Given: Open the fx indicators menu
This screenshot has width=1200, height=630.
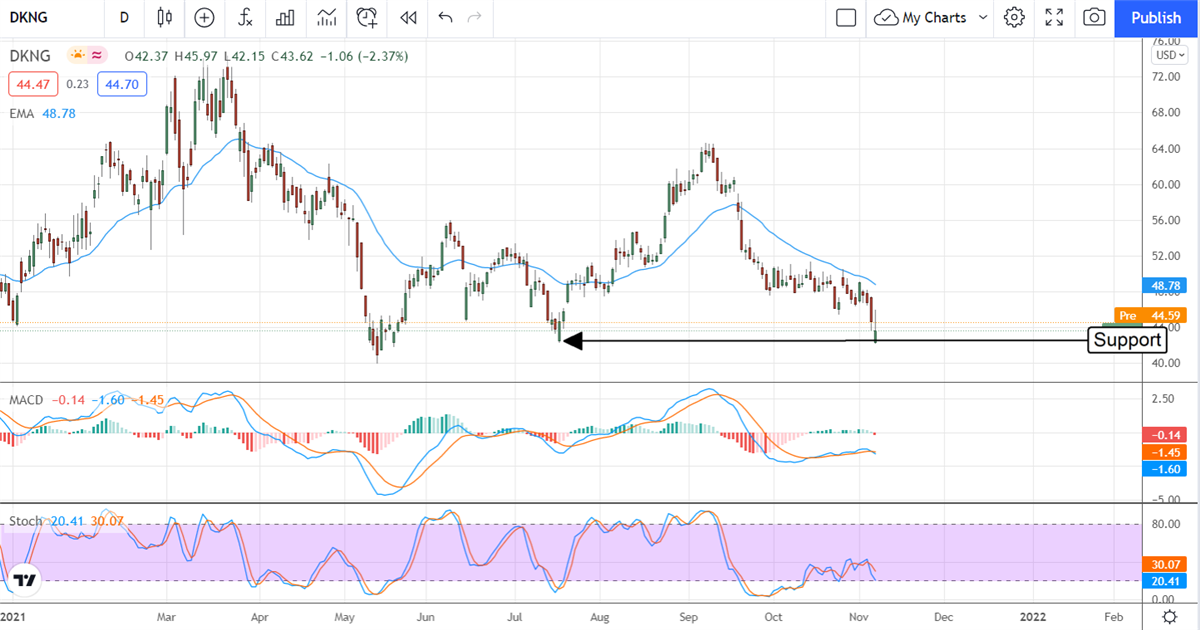Looking at the screenshot, I should 244,17.
